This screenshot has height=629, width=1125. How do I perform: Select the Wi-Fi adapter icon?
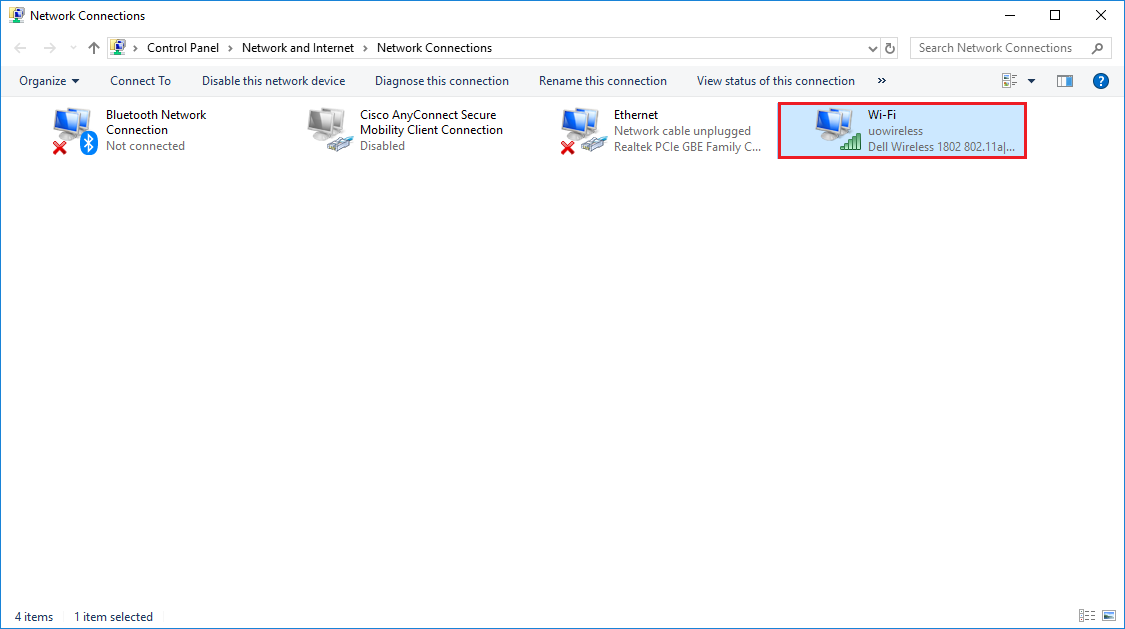pos(837,130)
